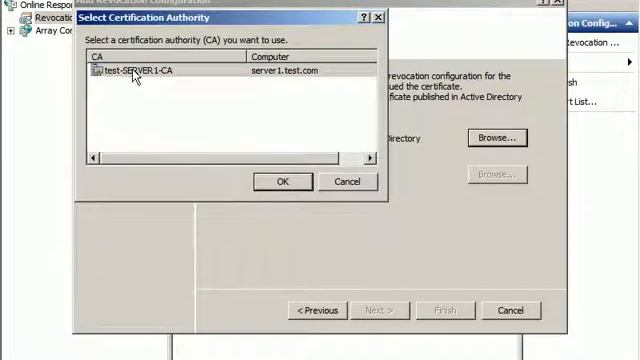This screenshot has height=360, width=640.
Task: Click OK in Select Certification Authority dialog
Action: [x=283, y=182]
